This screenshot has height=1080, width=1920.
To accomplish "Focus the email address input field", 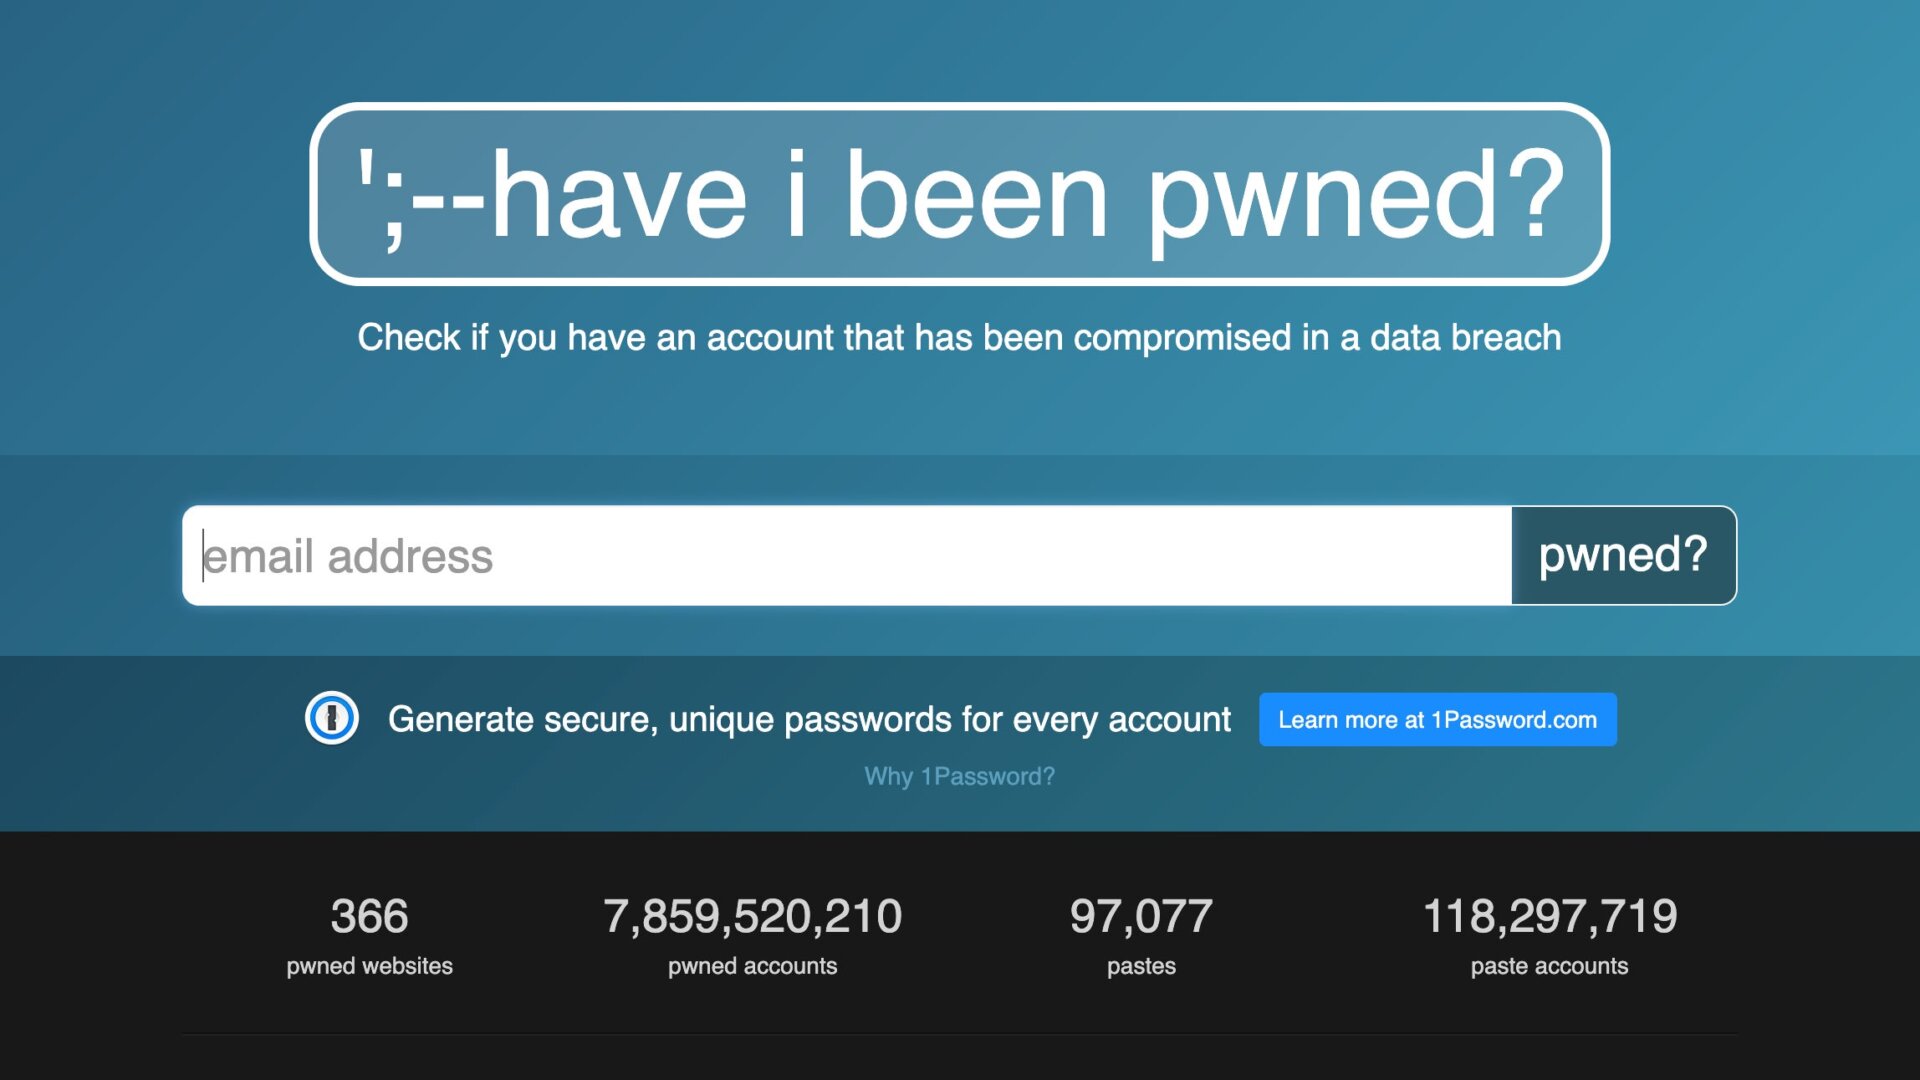I will 846,556.
